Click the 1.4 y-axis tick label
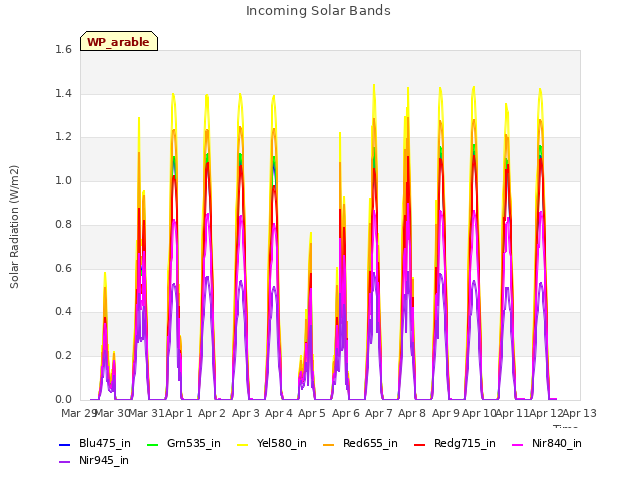This screenshot has height=480, width=640. 63,93
